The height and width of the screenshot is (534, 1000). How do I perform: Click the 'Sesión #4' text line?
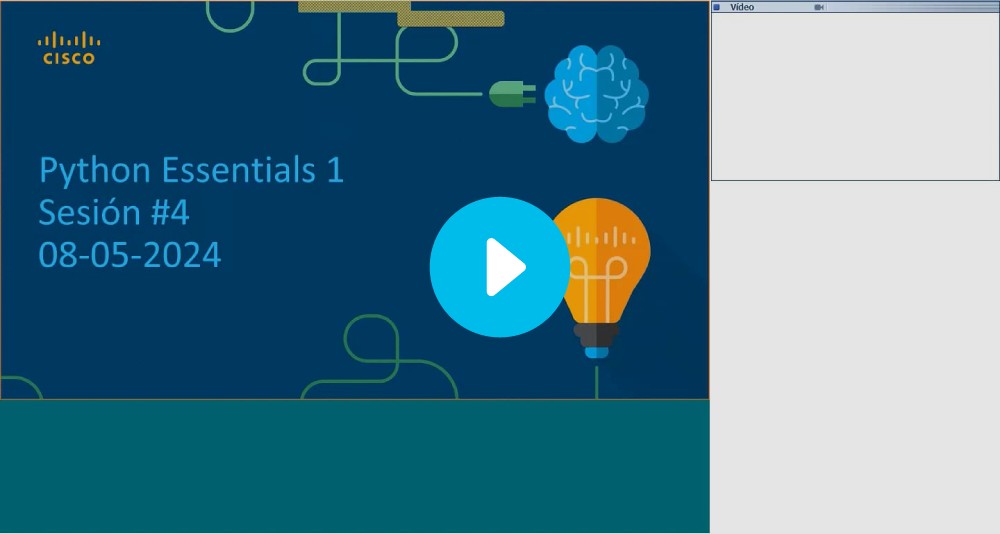pos(114,212)
